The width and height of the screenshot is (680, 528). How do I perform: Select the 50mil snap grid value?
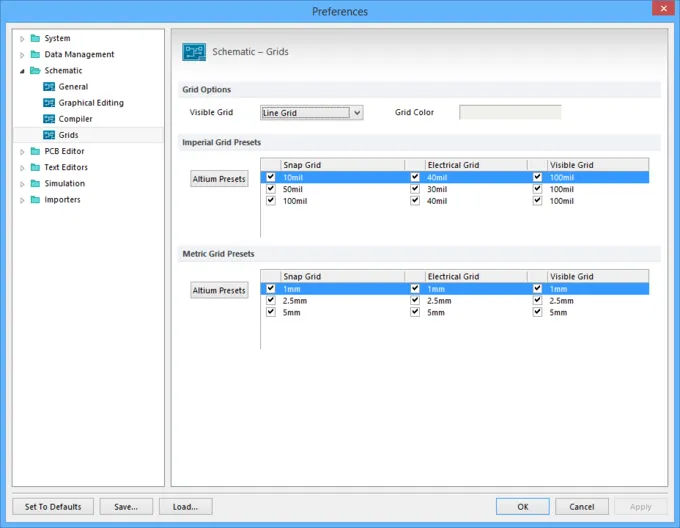[x=293, y=189]
